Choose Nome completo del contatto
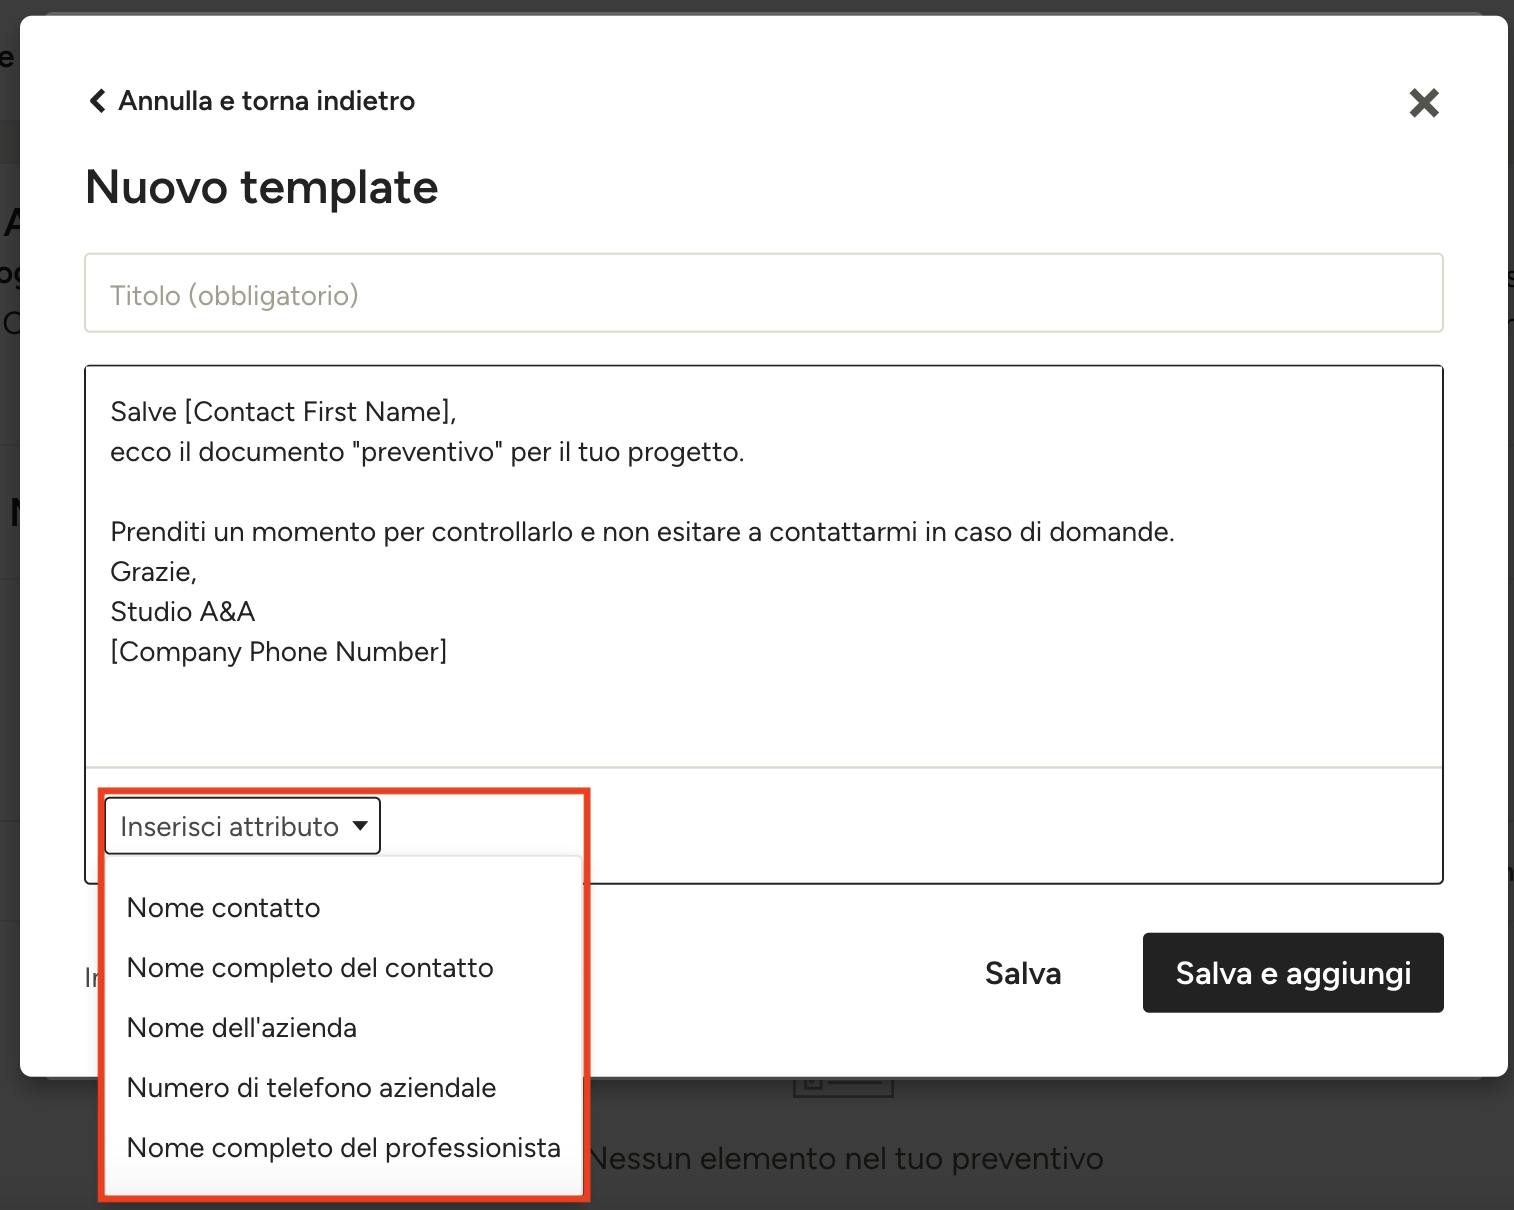Image resolution: width=1514 pixels, height=1210 pixels. click(310, 968)
